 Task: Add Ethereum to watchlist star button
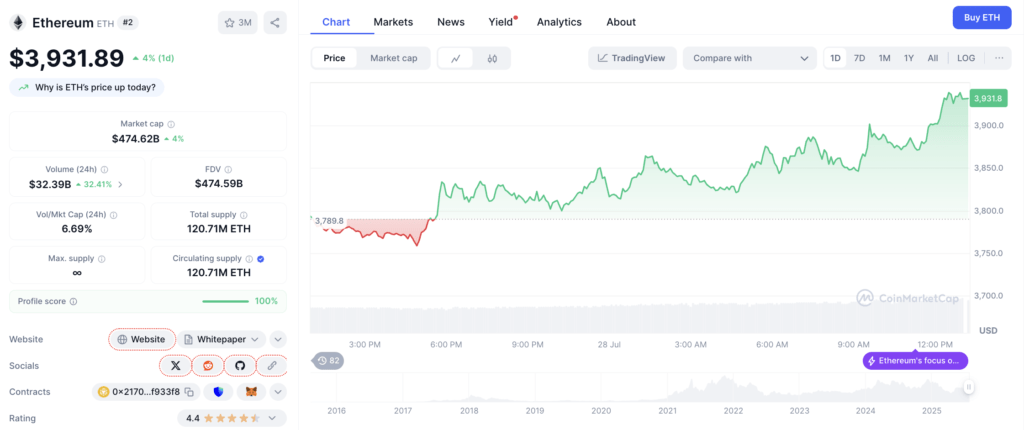(x=238, y=23)
